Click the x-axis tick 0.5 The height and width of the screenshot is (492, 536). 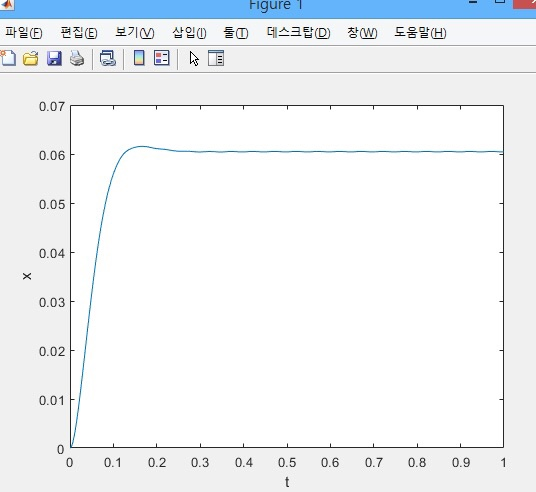click(287, 463)
